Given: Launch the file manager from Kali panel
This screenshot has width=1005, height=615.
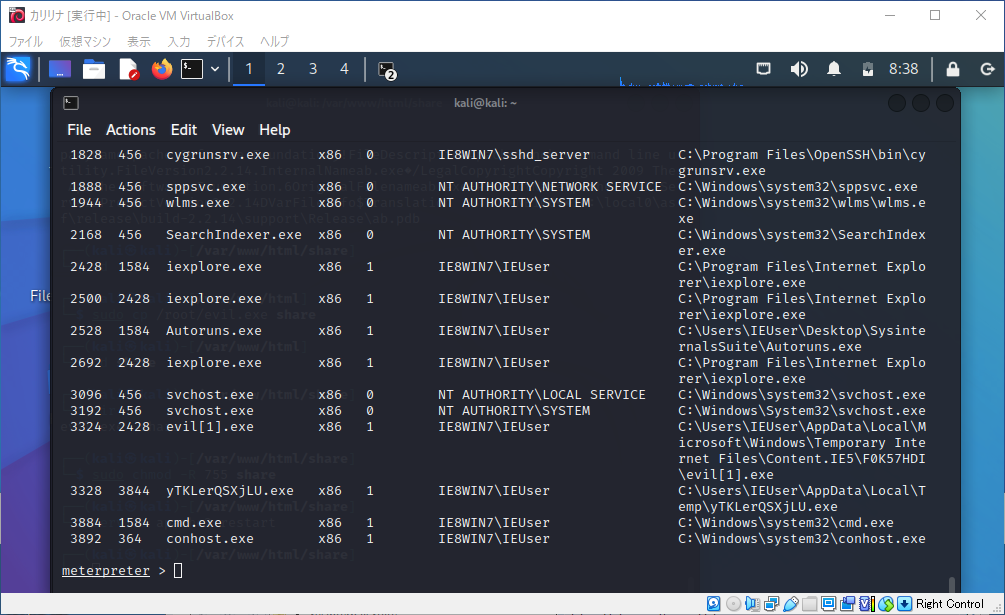Looking at the screenshot, I should click(x=94, y=69).
